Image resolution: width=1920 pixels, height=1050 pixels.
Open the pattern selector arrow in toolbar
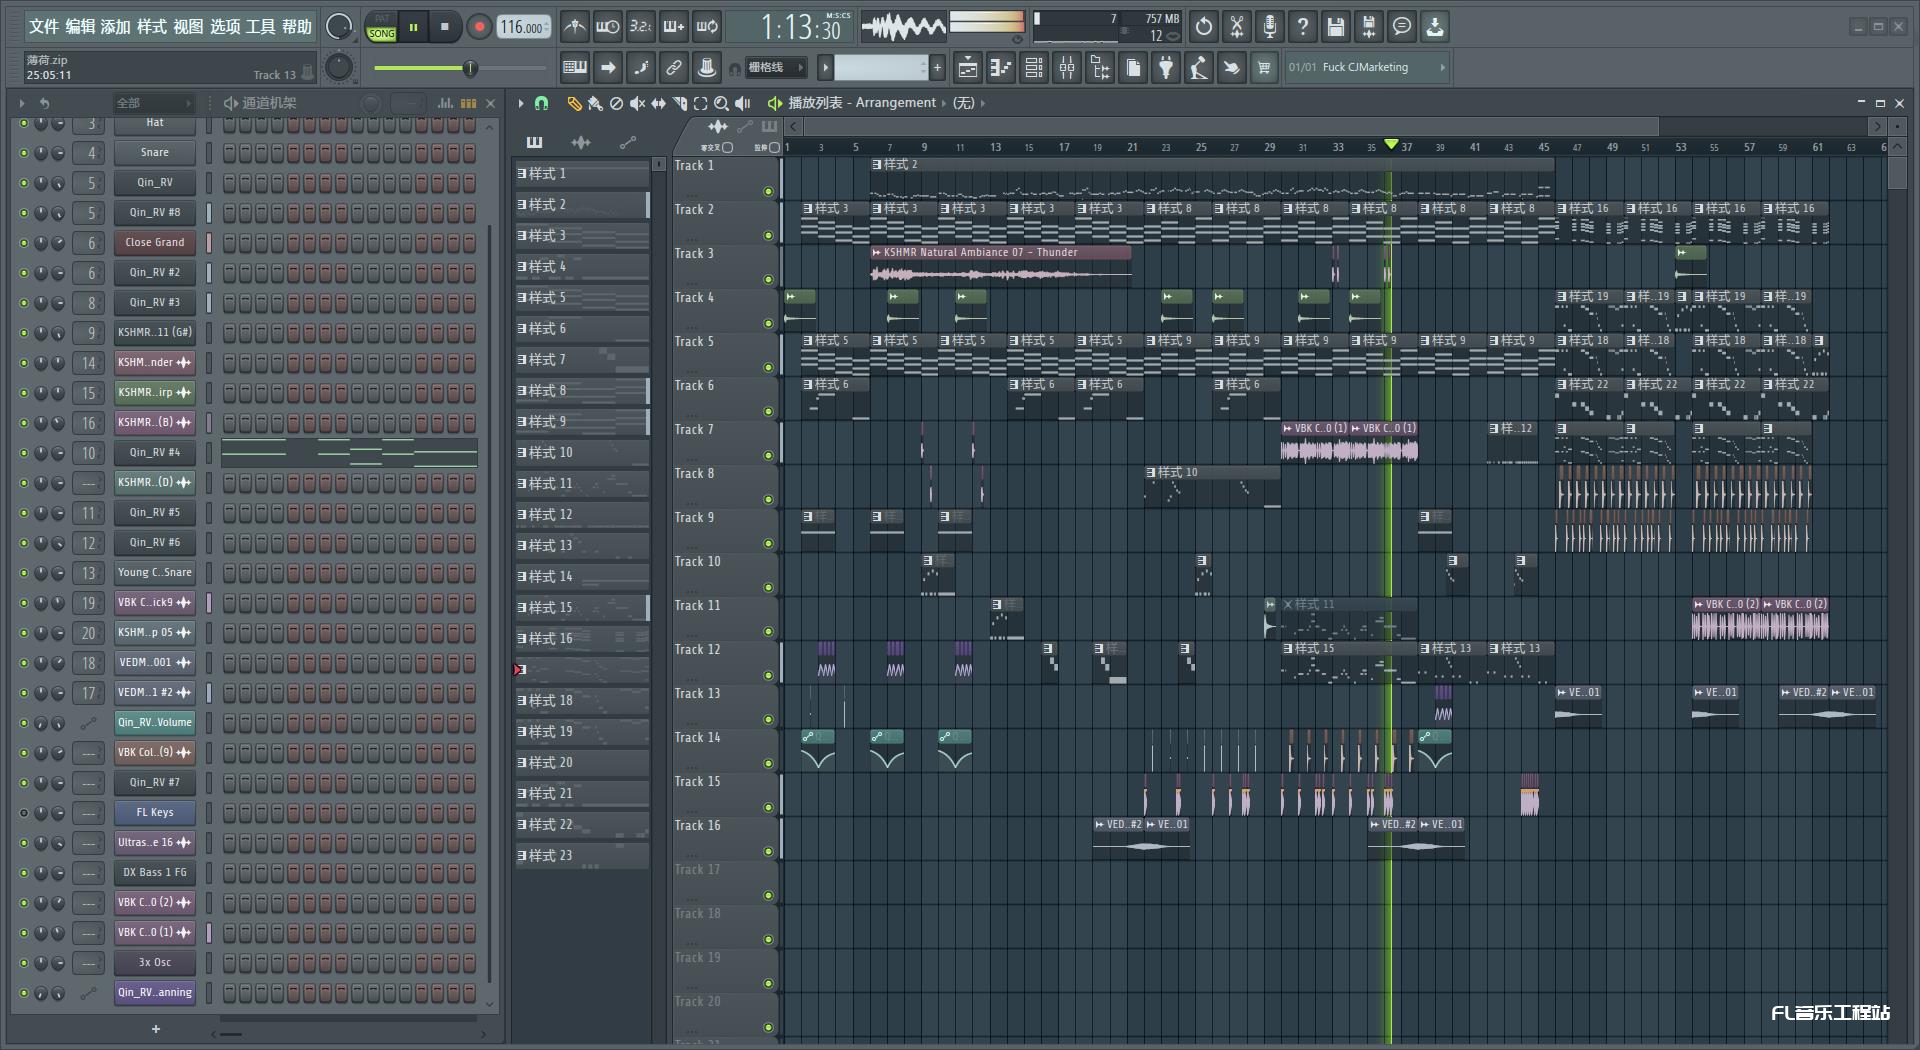click(825, 68)
